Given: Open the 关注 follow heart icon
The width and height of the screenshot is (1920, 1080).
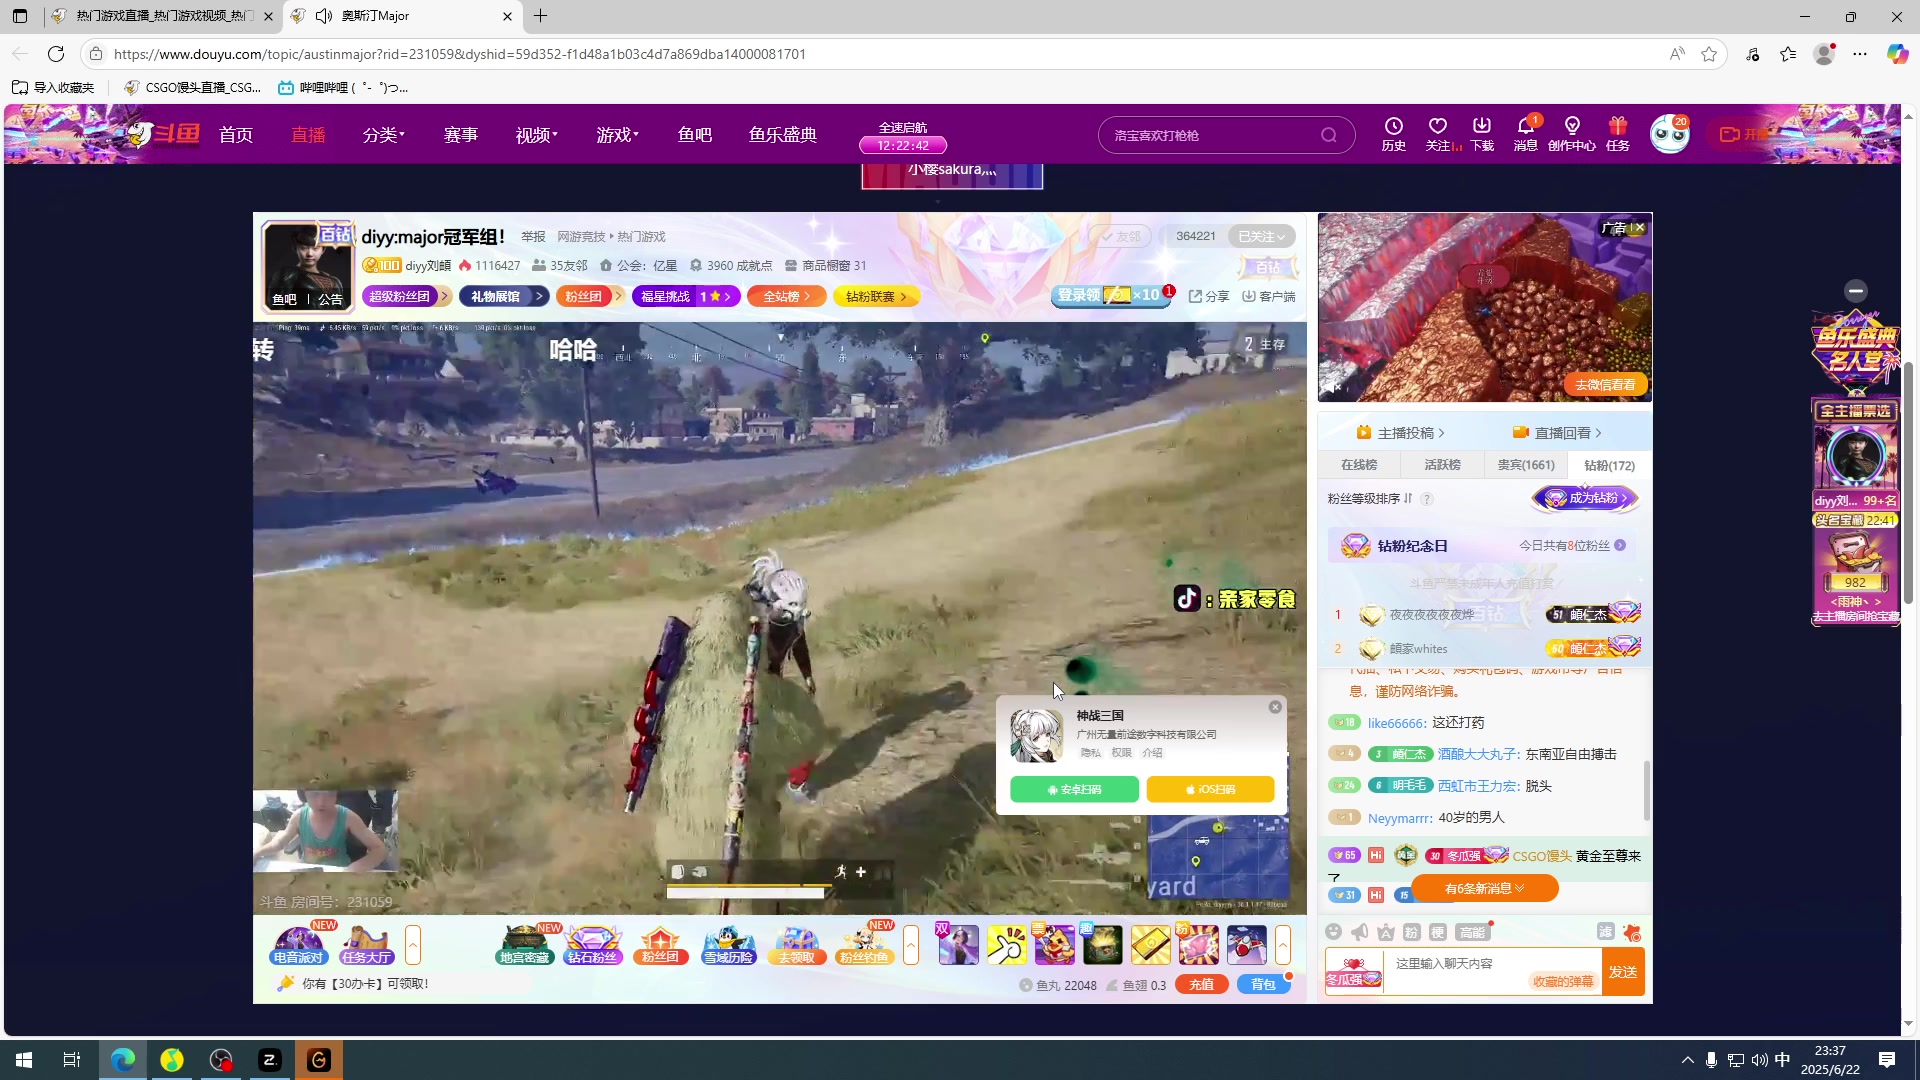Looking at the screenshot, I should click(1438, 133).
